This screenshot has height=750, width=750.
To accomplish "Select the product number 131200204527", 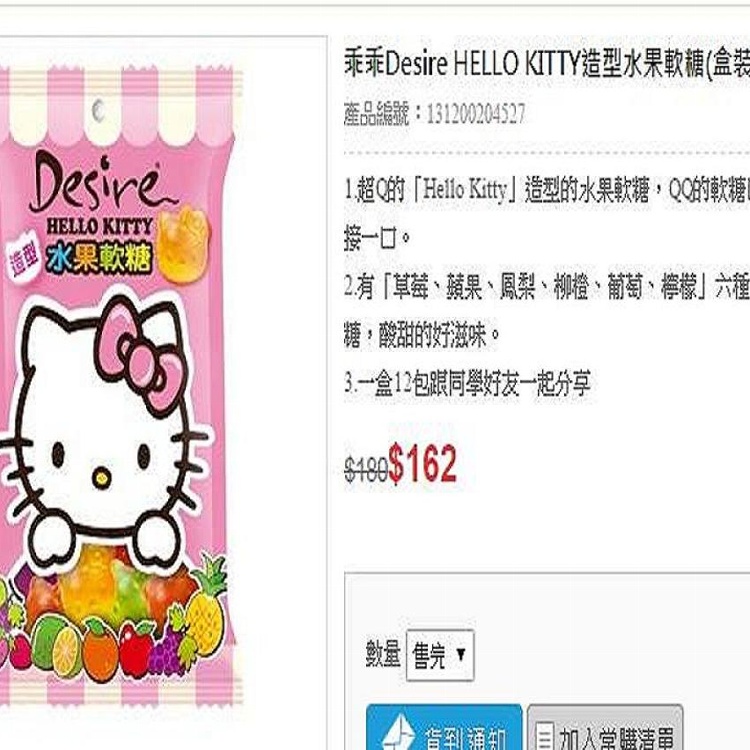I will click(x=475, y=114).
